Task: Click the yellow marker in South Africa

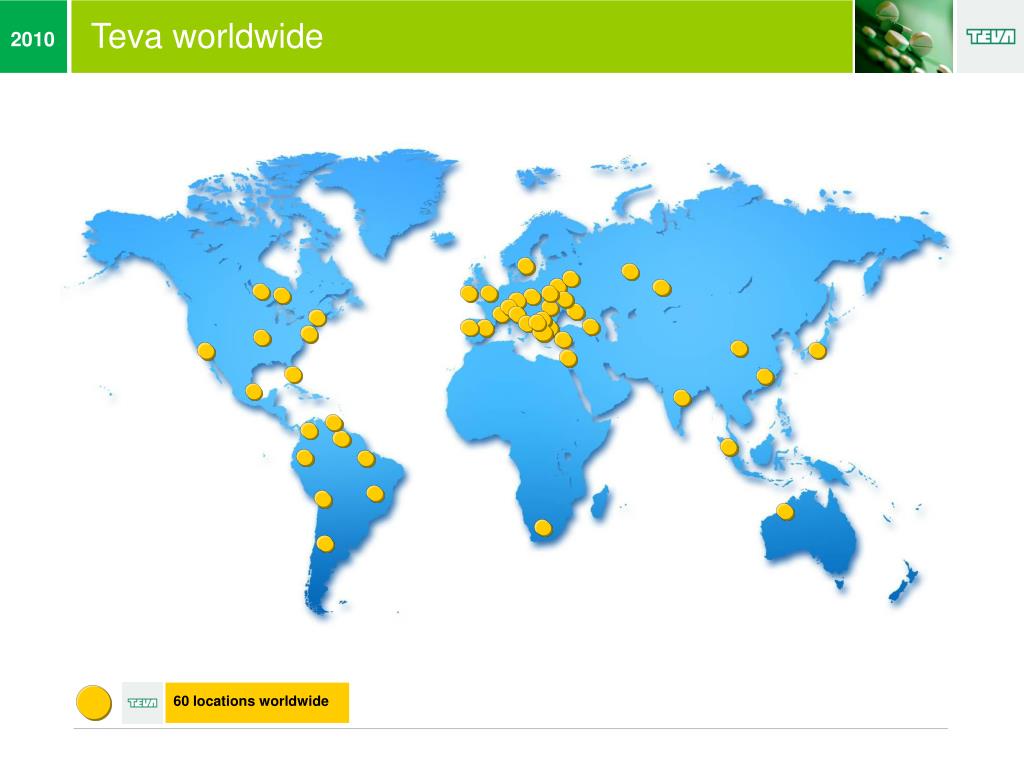Action: [543, 527]
